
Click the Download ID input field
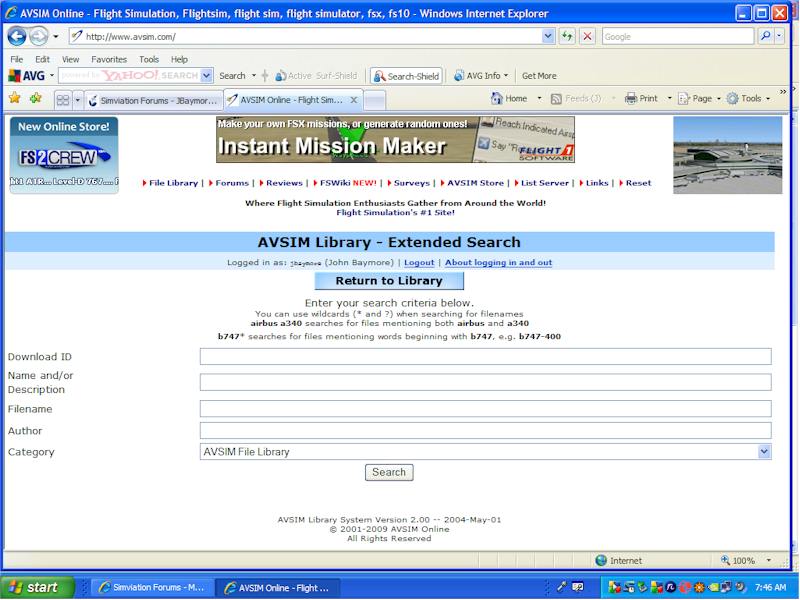tap(485, 357)
